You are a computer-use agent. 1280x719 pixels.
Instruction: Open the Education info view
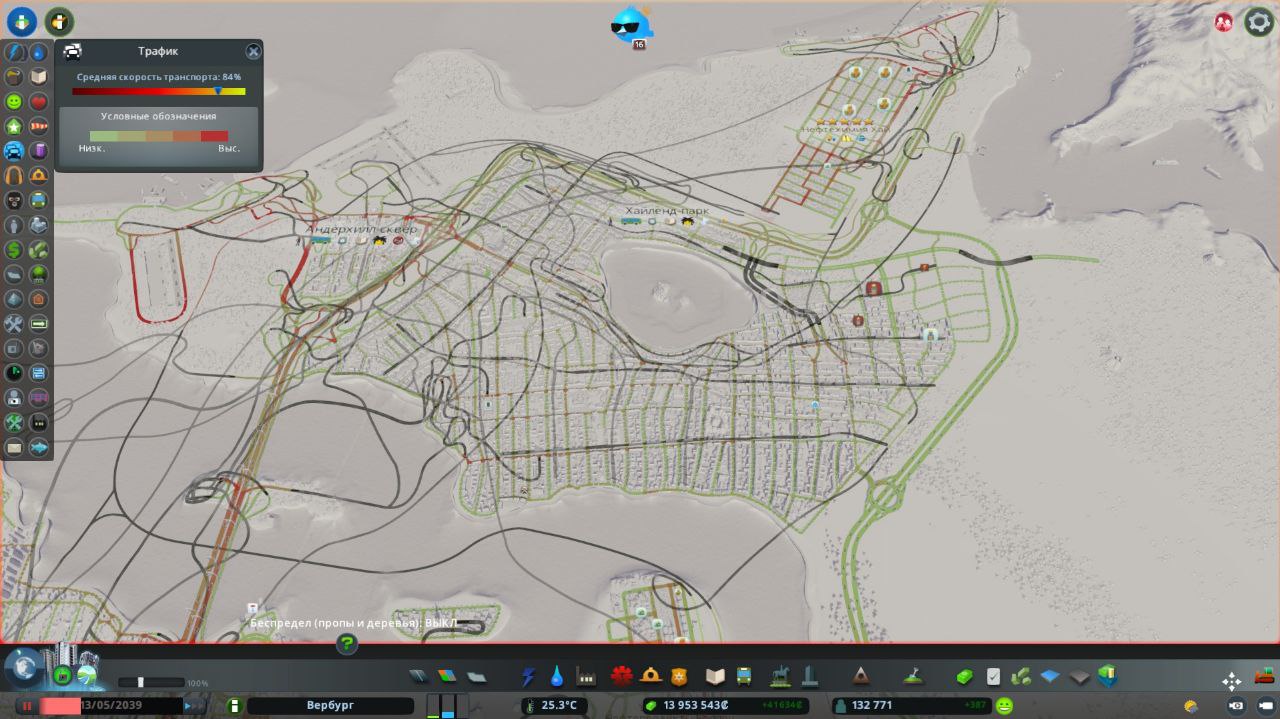coord(38,77)
